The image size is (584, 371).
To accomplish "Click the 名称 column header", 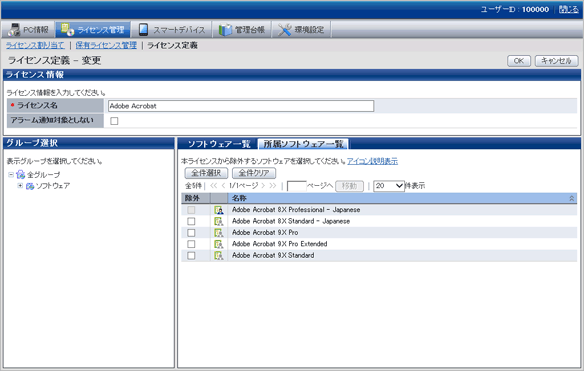I will click(402, 198).
